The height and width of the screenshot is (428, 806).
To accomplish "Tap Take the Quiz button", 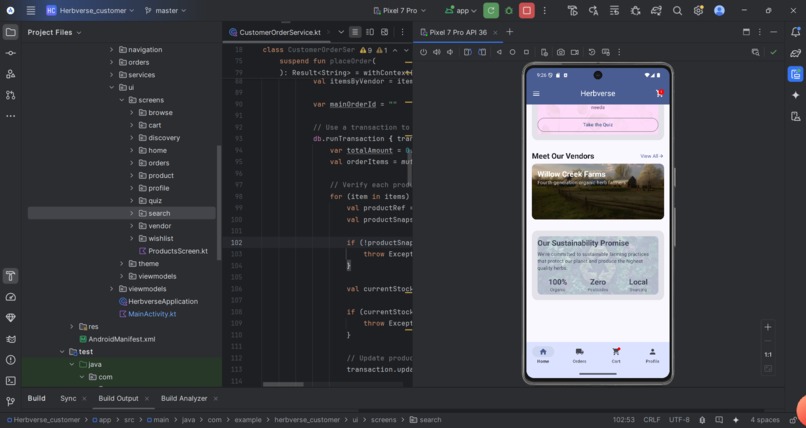I will (x=598, y=125).
